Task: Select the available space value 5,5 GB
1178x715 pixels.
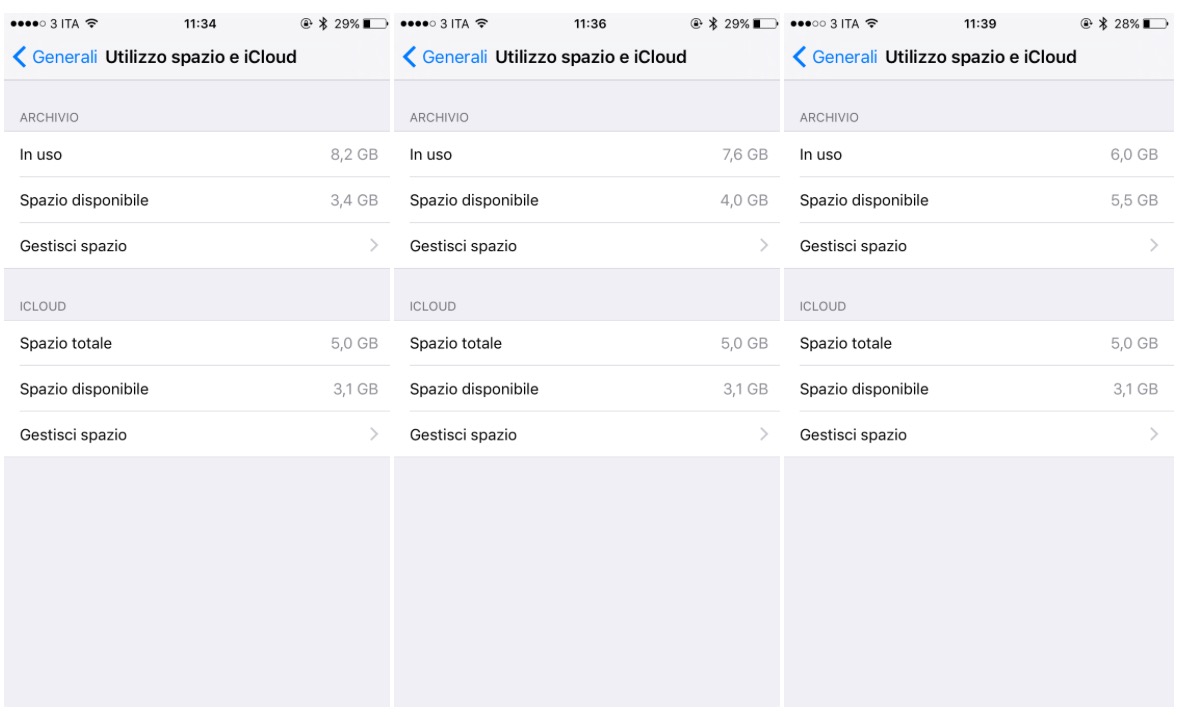Action: [1134, 201]
